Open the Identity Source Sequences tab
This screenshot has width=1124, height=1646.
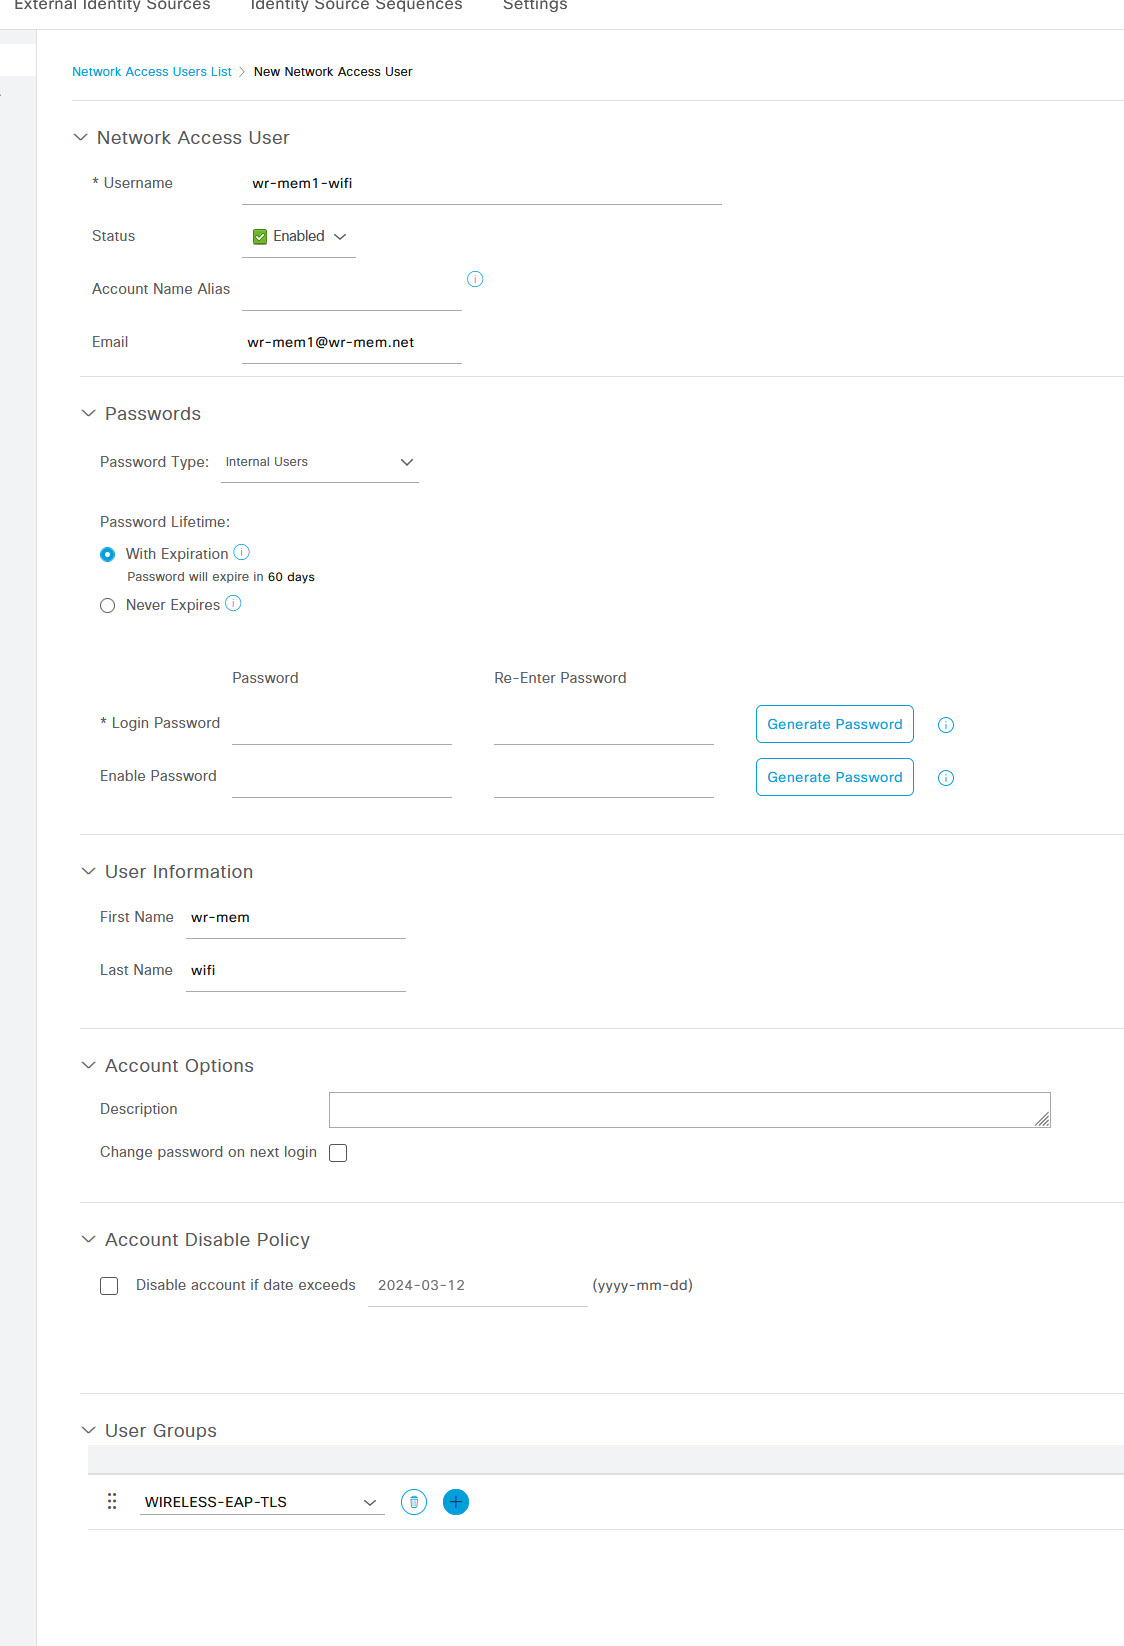[356, 5]
